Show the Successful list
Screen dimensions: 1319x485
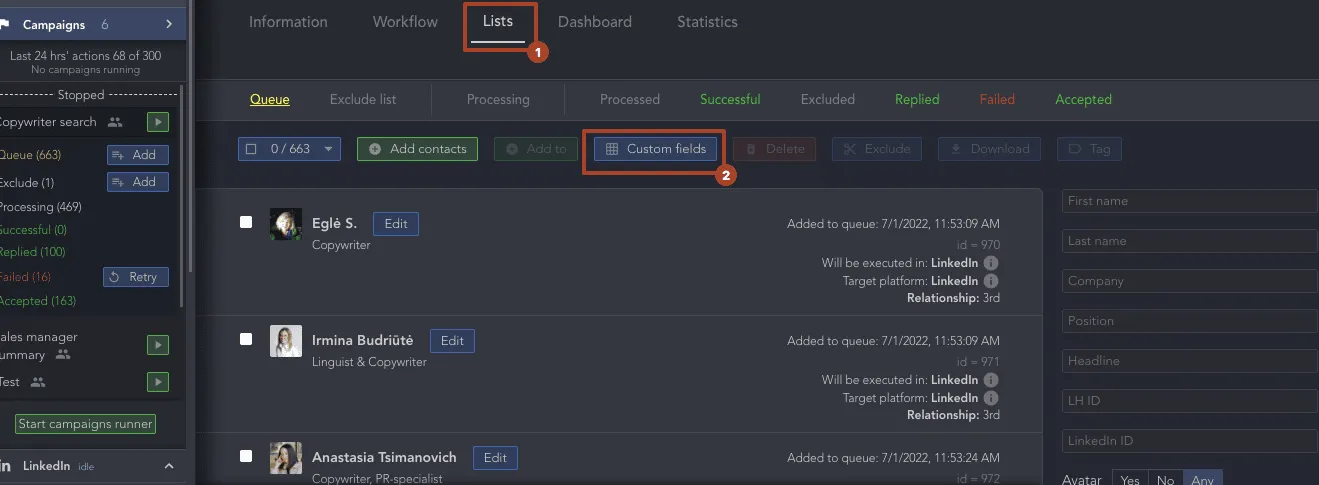[x=730, y=99]
